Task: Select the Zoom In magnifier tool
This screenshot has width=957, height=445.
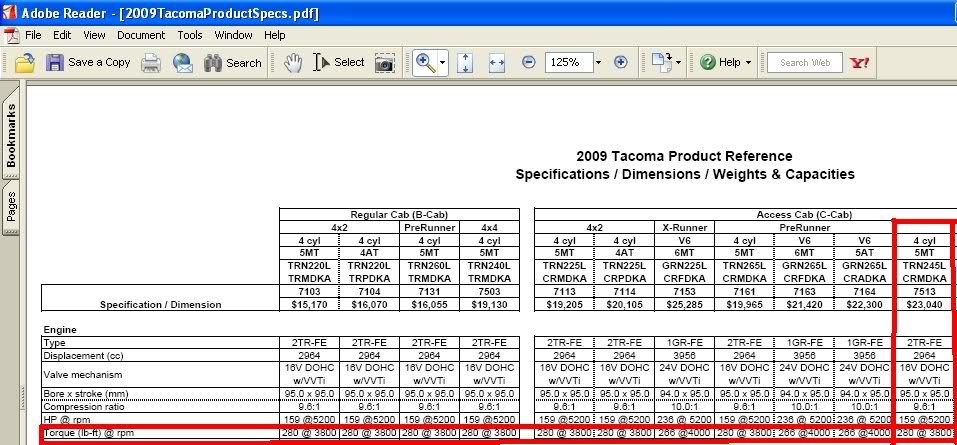Action: [425, 62]
